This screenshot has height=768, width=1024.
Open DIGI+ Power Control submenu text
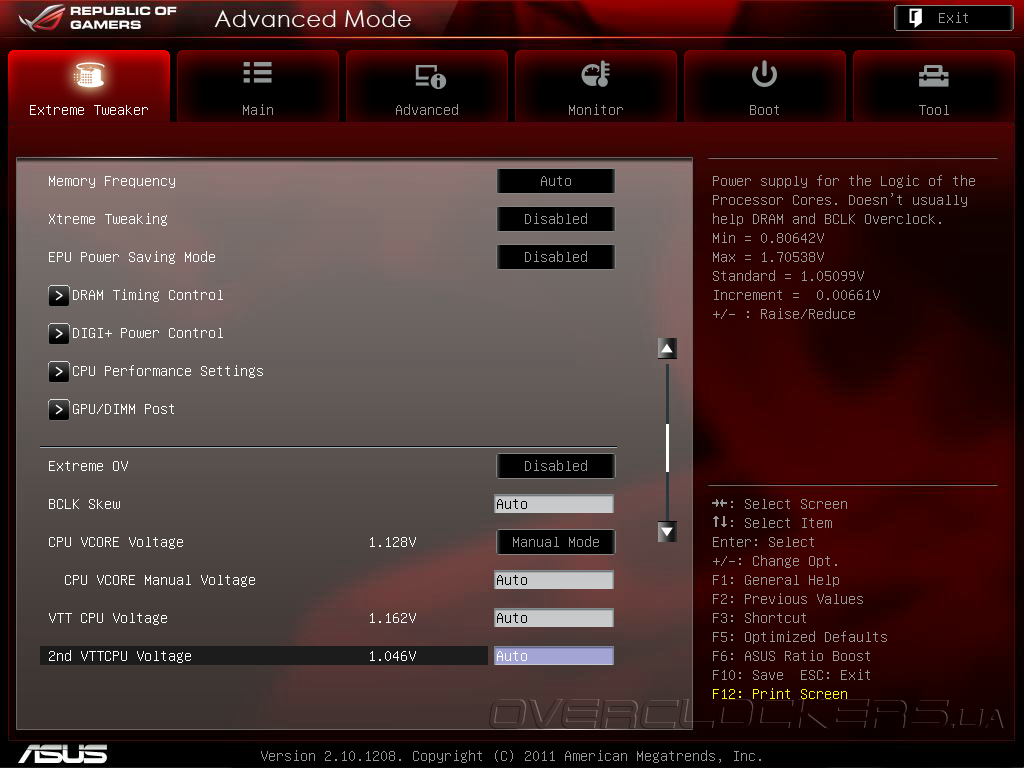pyautogui.click(x=148, y=333)
